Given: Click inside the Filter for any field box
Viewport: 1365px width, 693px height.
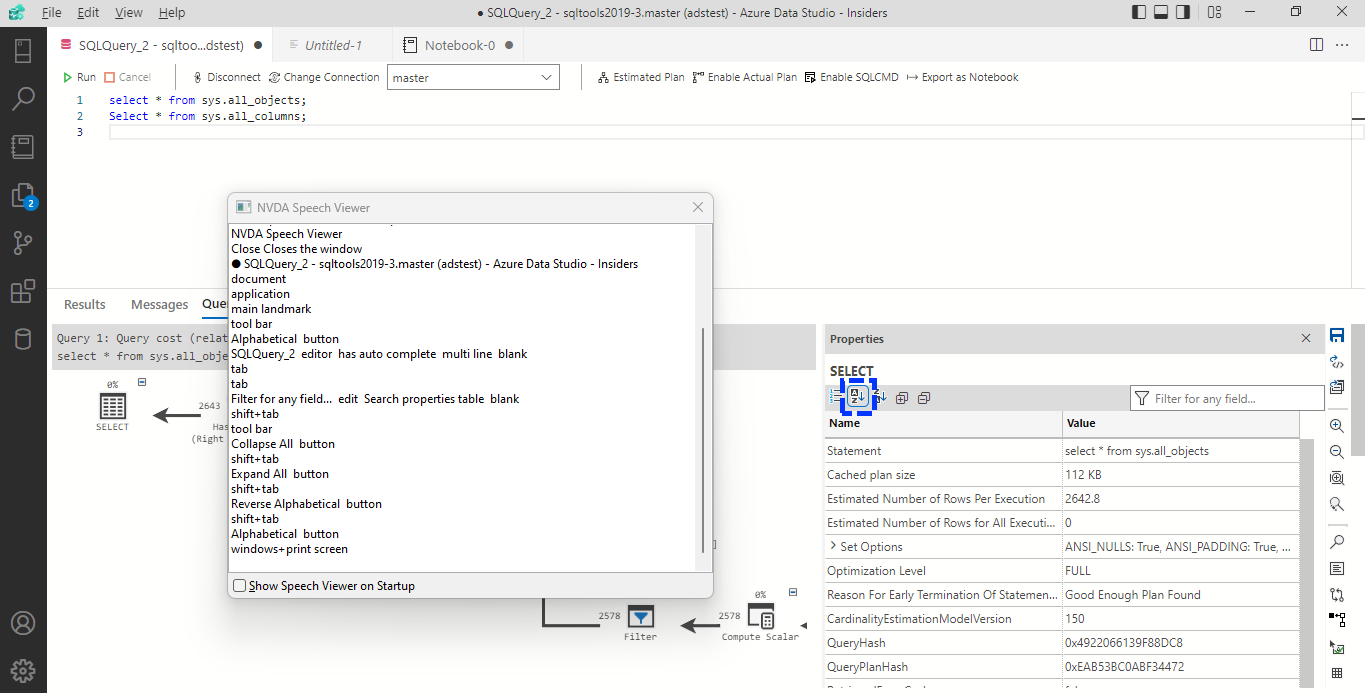Looking at the screenshot, I should (x=1227, y=397).
